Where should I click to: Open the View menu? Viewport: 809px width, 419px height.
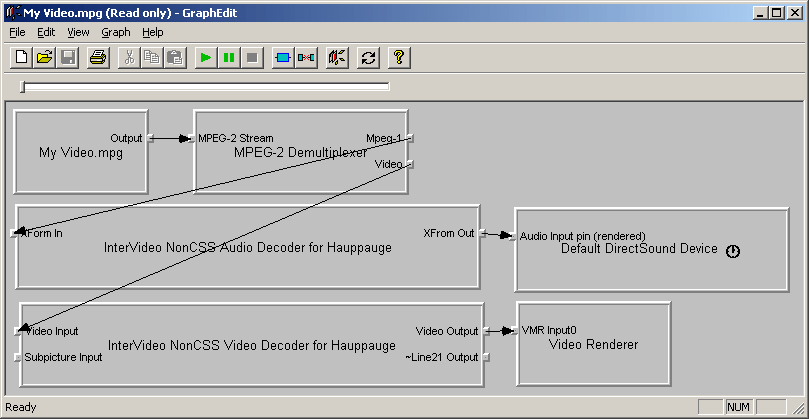tap(78, 33)
